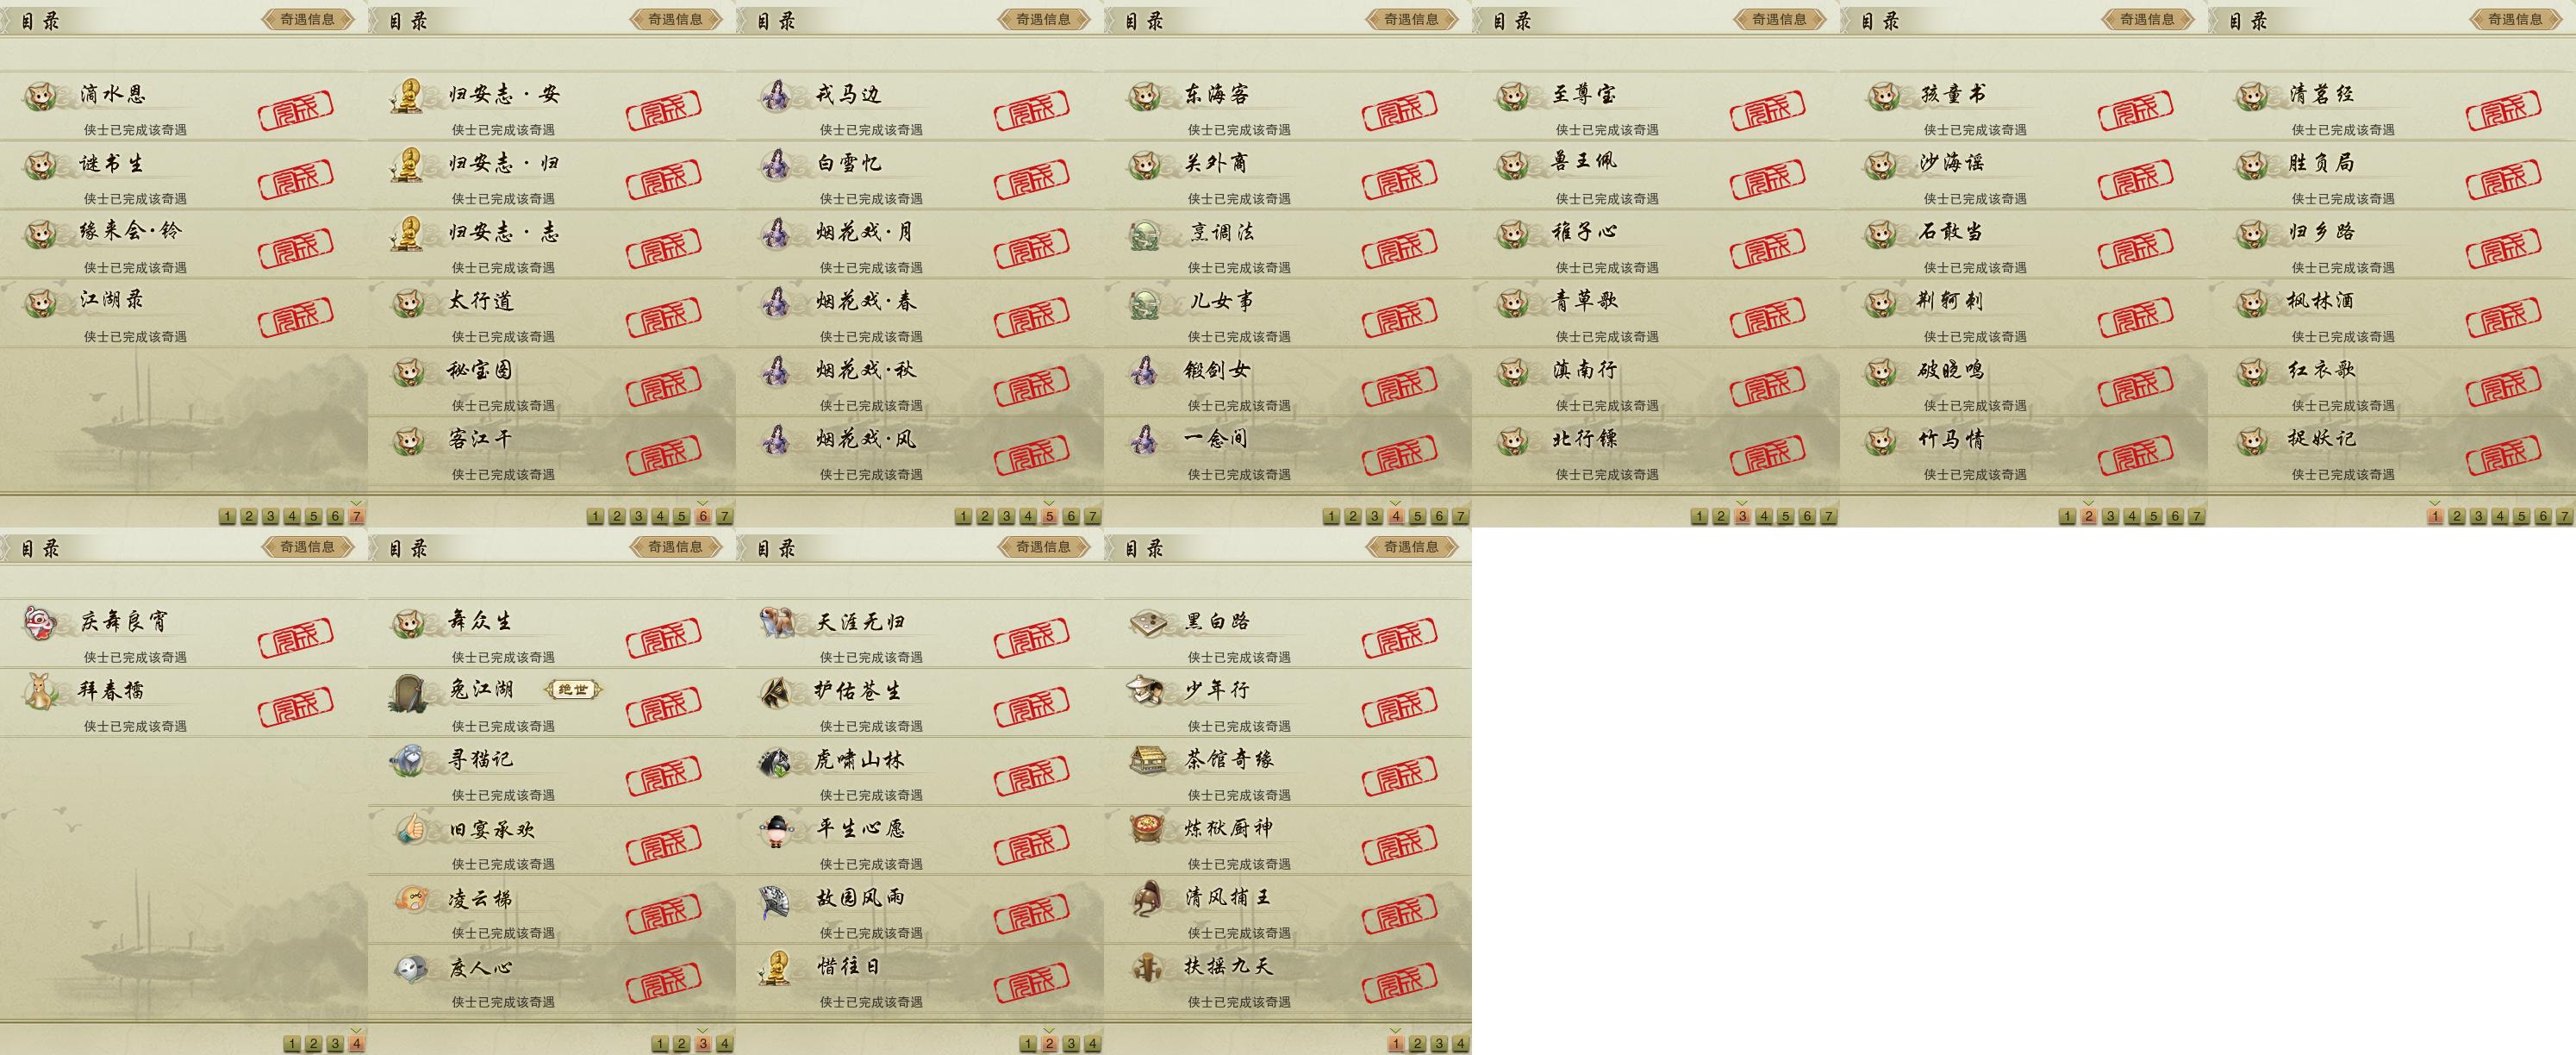Open the 烟花戏·月 entry
This screenshot has width=2576, height=1055.
[920, 244]
